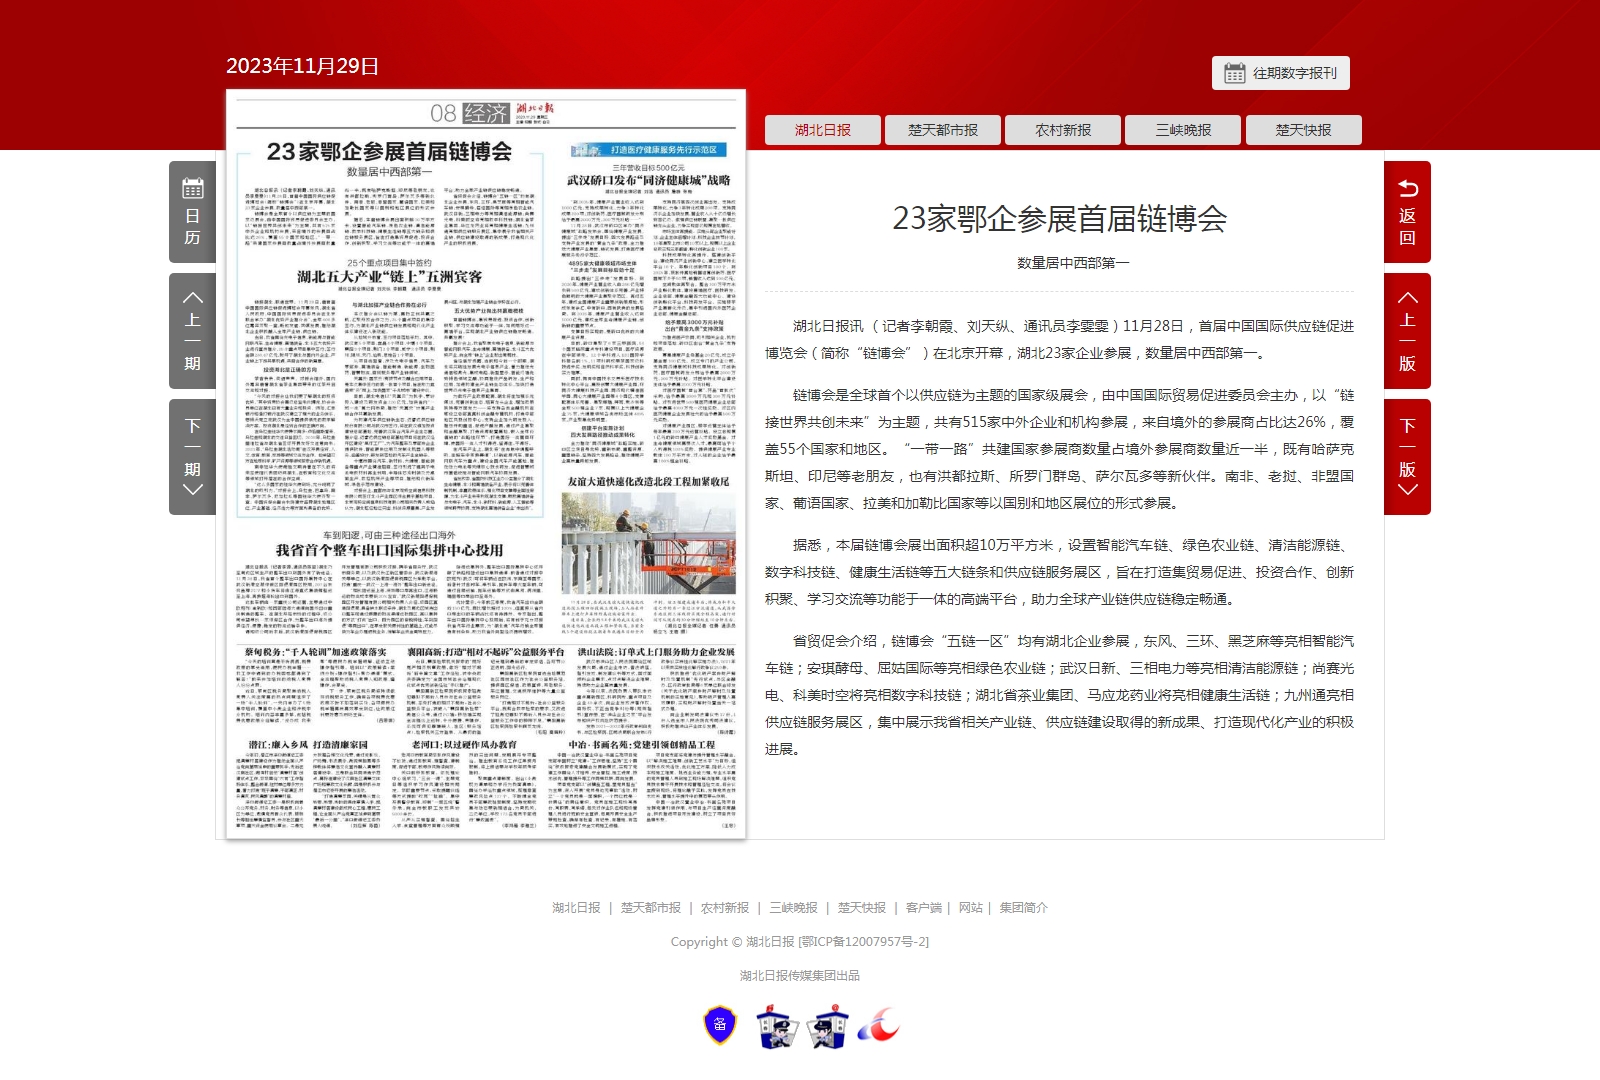
Task: Switch to the 楚天都市报 tab
Action: (x=943, y=130)
